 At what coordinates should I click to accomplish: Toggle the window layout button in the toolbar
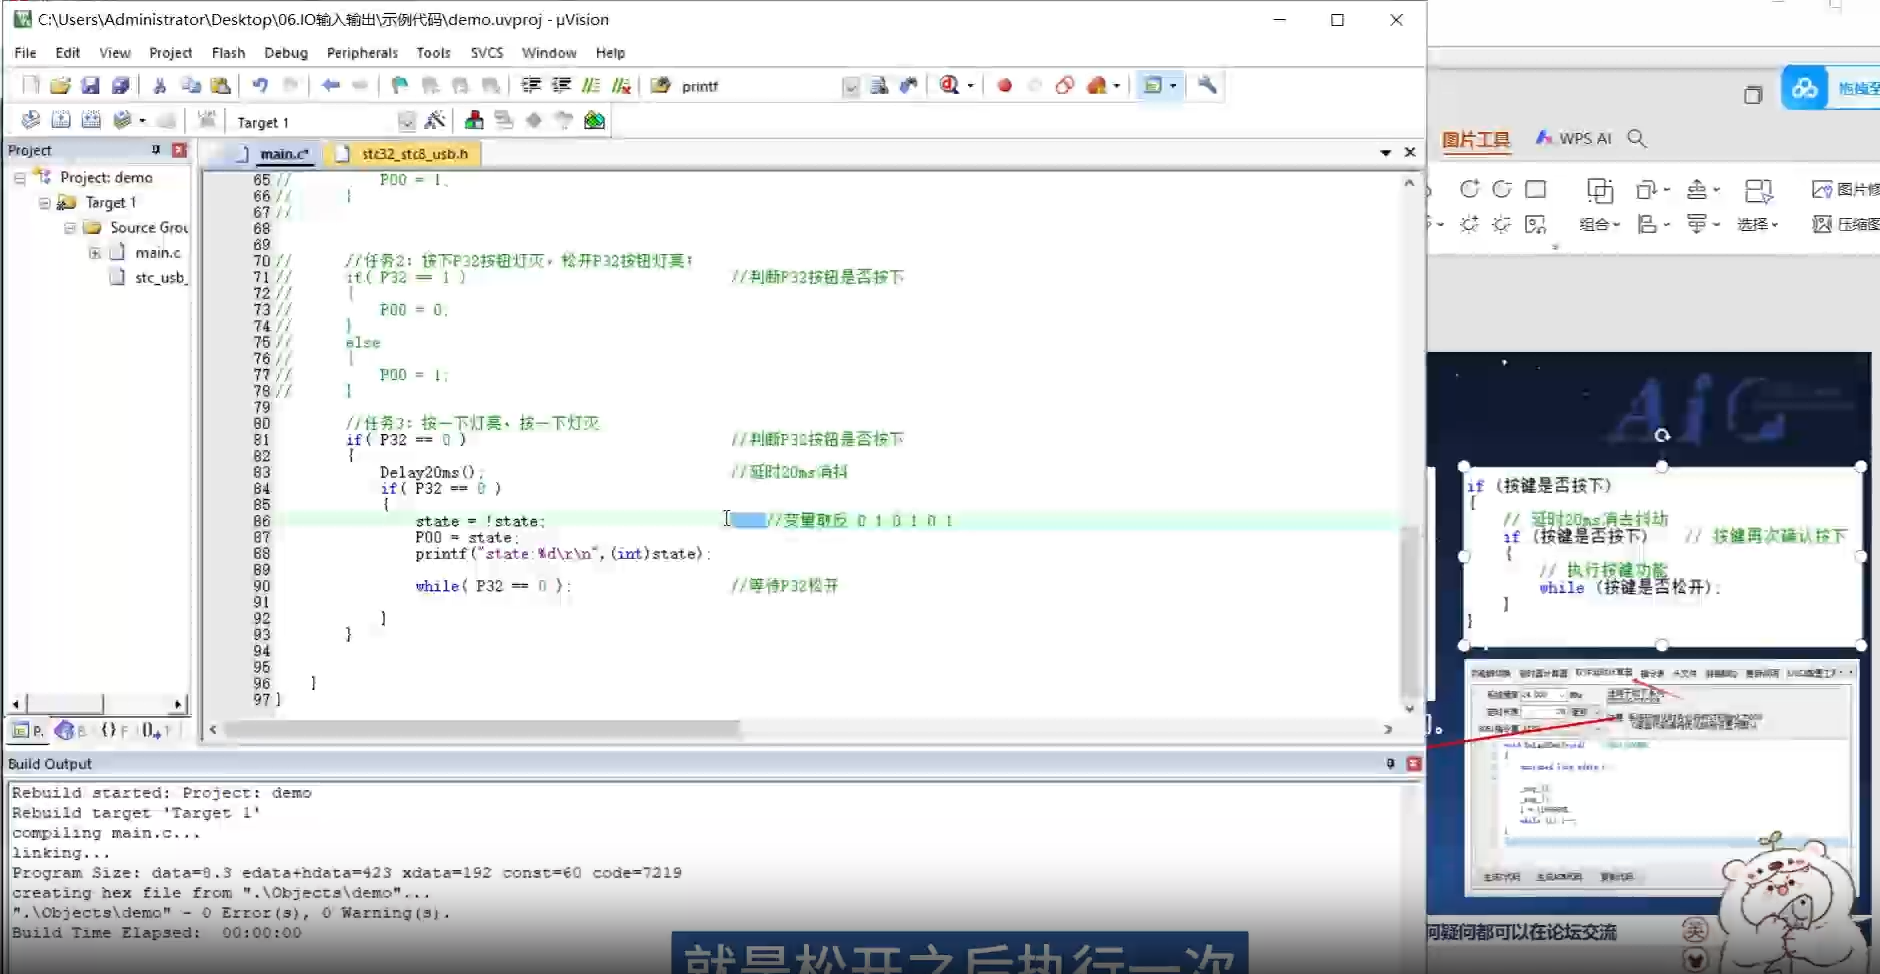point(1153,86)
